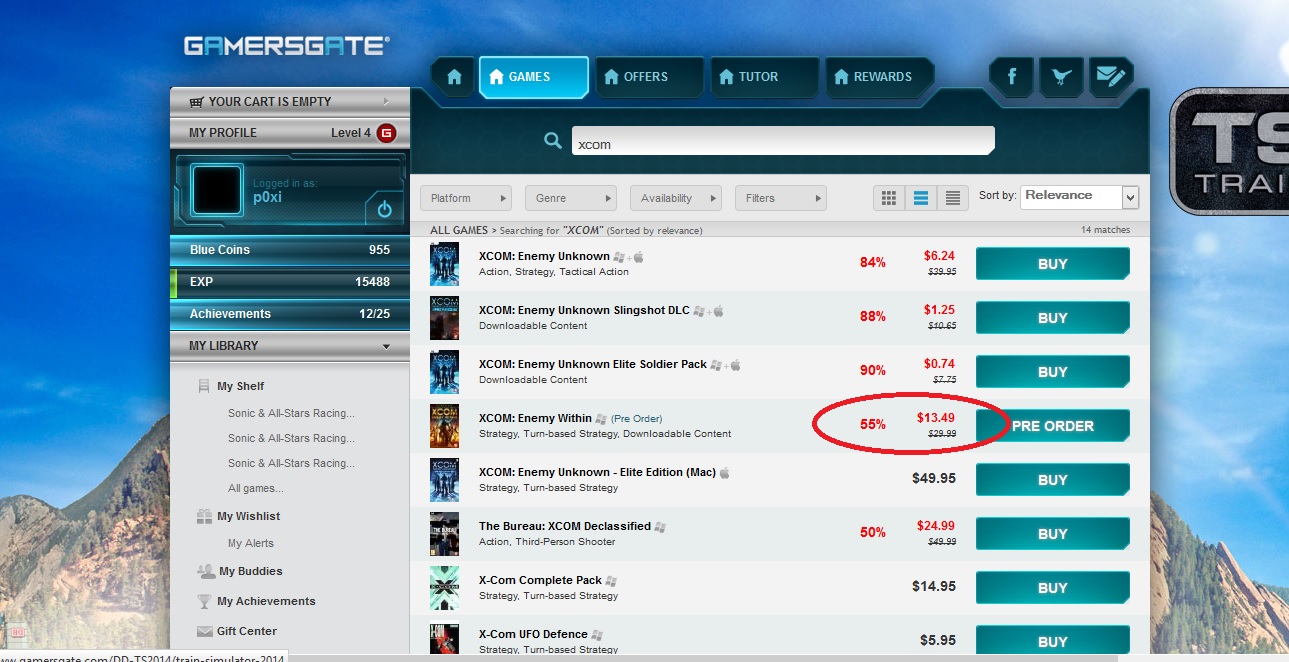Buy X-Com UFO Defence
The height and width of the screenshot is (662, 1289).
tap(1052, 642)
